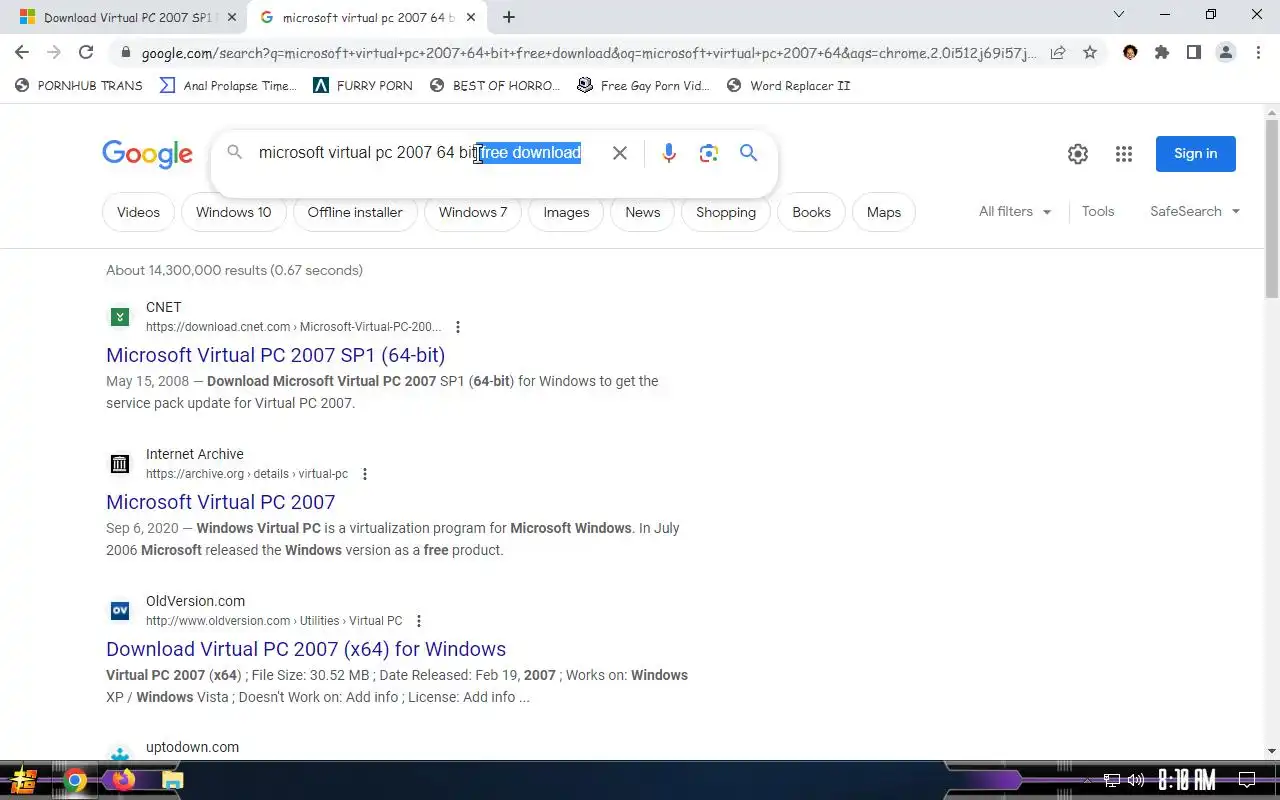The height and width of the screenshot is (800, 1280).
Task: Open more options for the CNET result
Action: click(x=458, y=327)
